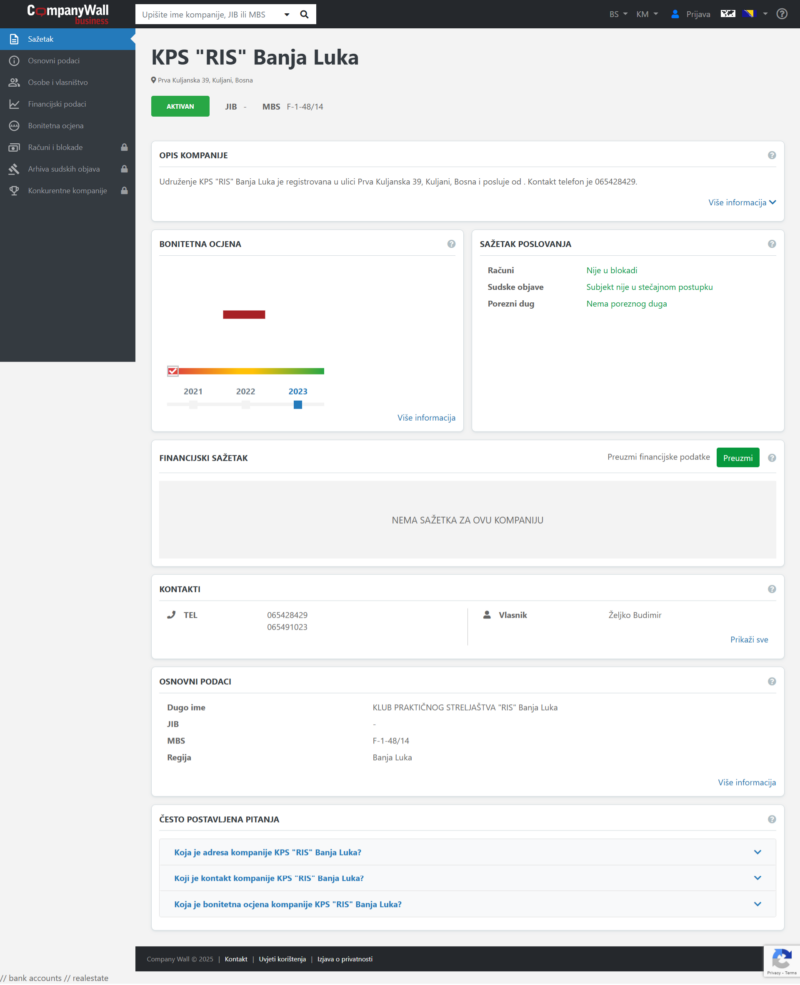Viewport: 800px width, 985px height.
Task: Open the KM currency dropdown
Action: tap(647, 14)
